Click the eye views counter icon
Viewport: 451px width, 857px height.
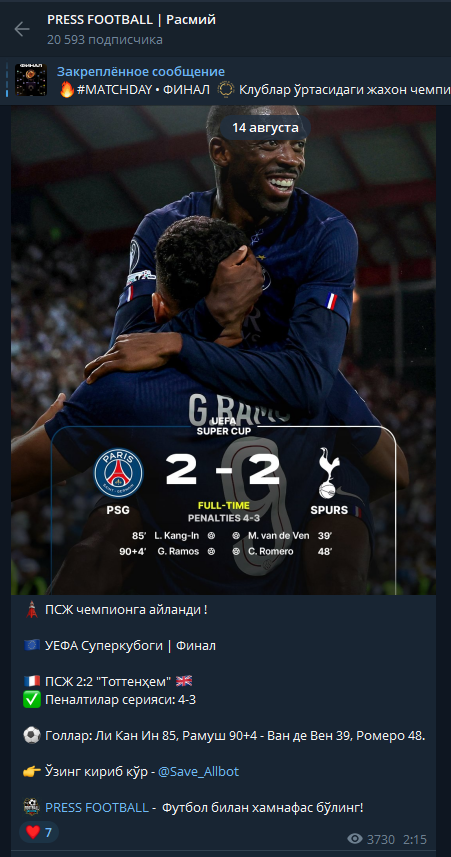(355, 839)
